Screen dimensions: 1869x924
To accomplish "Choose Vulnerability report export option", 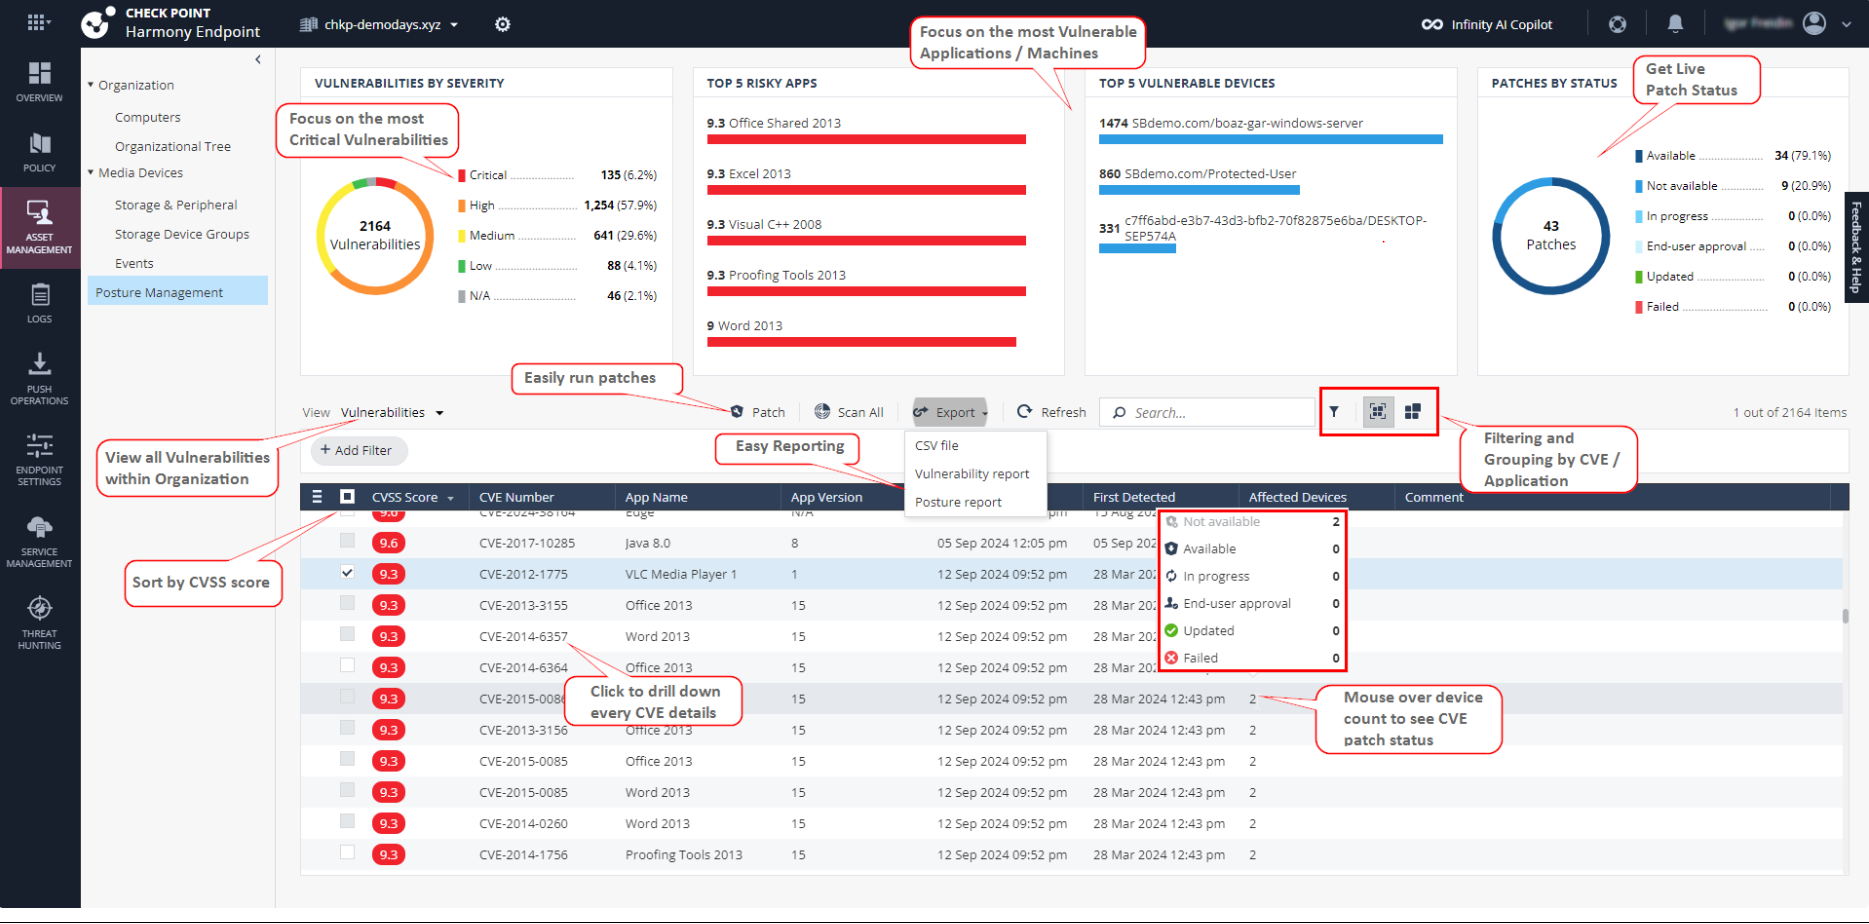I will [974, 474].
